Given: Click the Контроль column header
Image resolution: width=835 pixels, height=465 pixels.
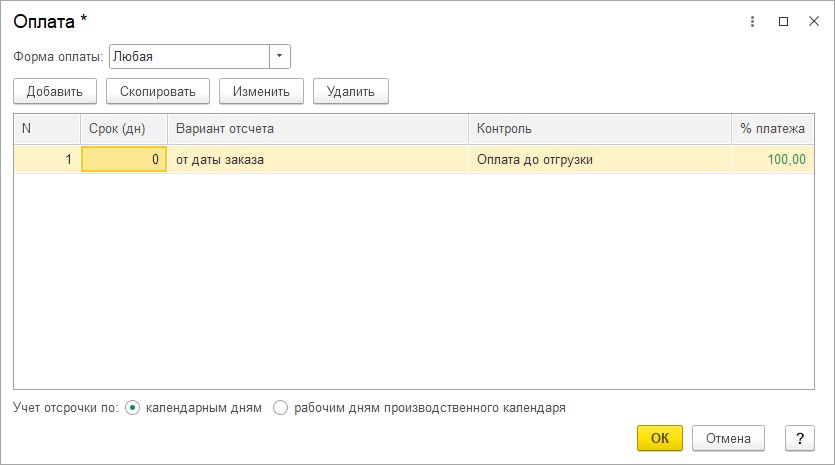Looking at the screenshot, I should coord(598,129).
